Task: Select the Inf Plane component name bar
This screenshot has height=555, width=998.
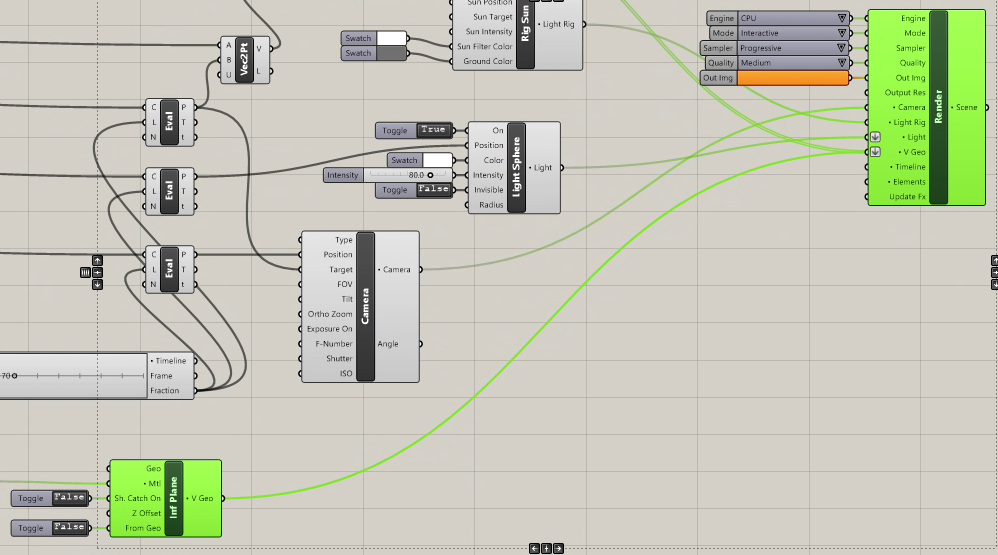Action: pyautogui.click(x=174, y=498)
